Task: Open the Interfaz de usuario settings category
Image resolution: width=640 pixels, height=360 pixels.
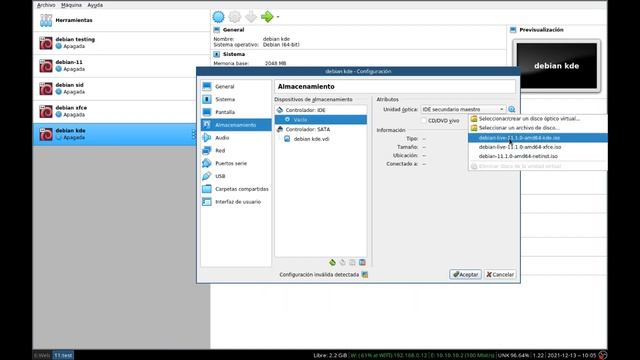Action: tap(236, 202)
